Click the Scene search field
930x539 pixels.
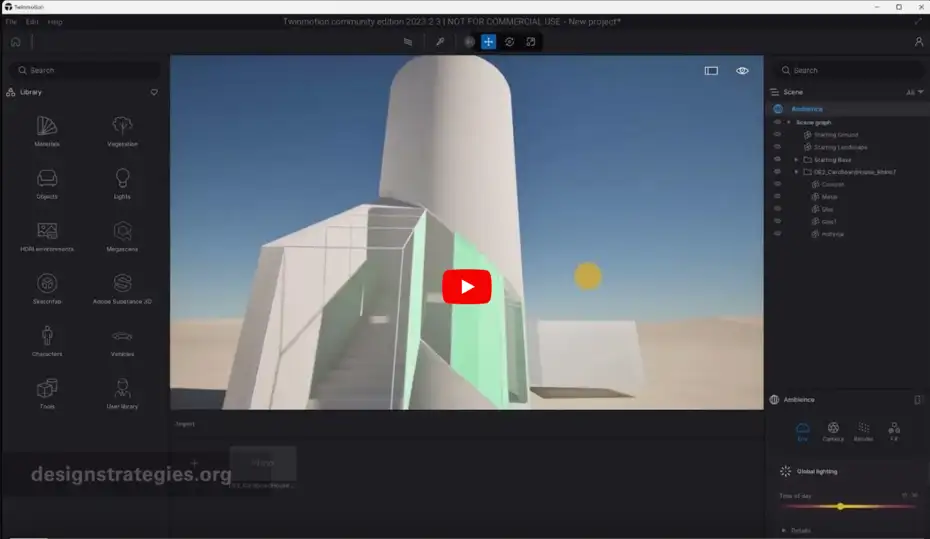coord(849,70)
